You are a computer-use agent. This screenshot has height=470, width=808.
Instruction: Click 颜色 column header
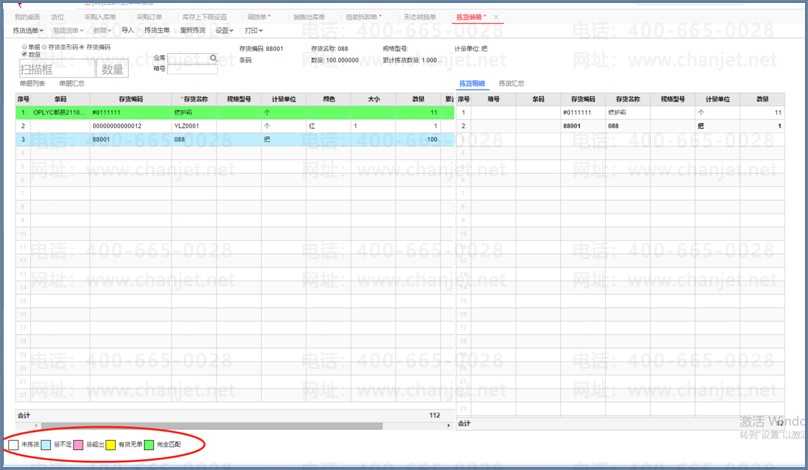tap(329, 99)
